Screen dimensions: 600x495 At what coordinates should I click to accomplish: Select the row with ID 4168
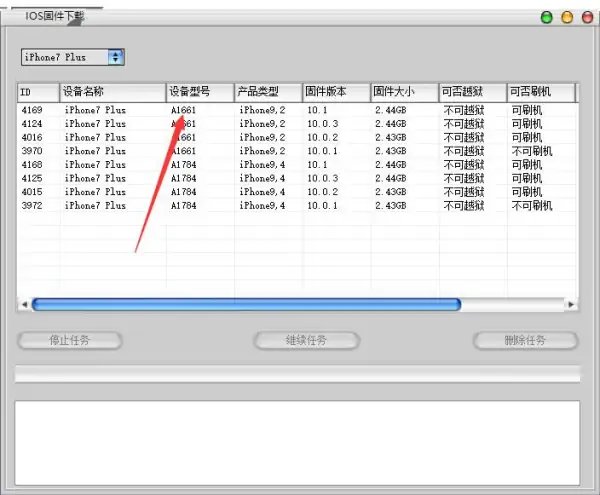click(297, 165)
